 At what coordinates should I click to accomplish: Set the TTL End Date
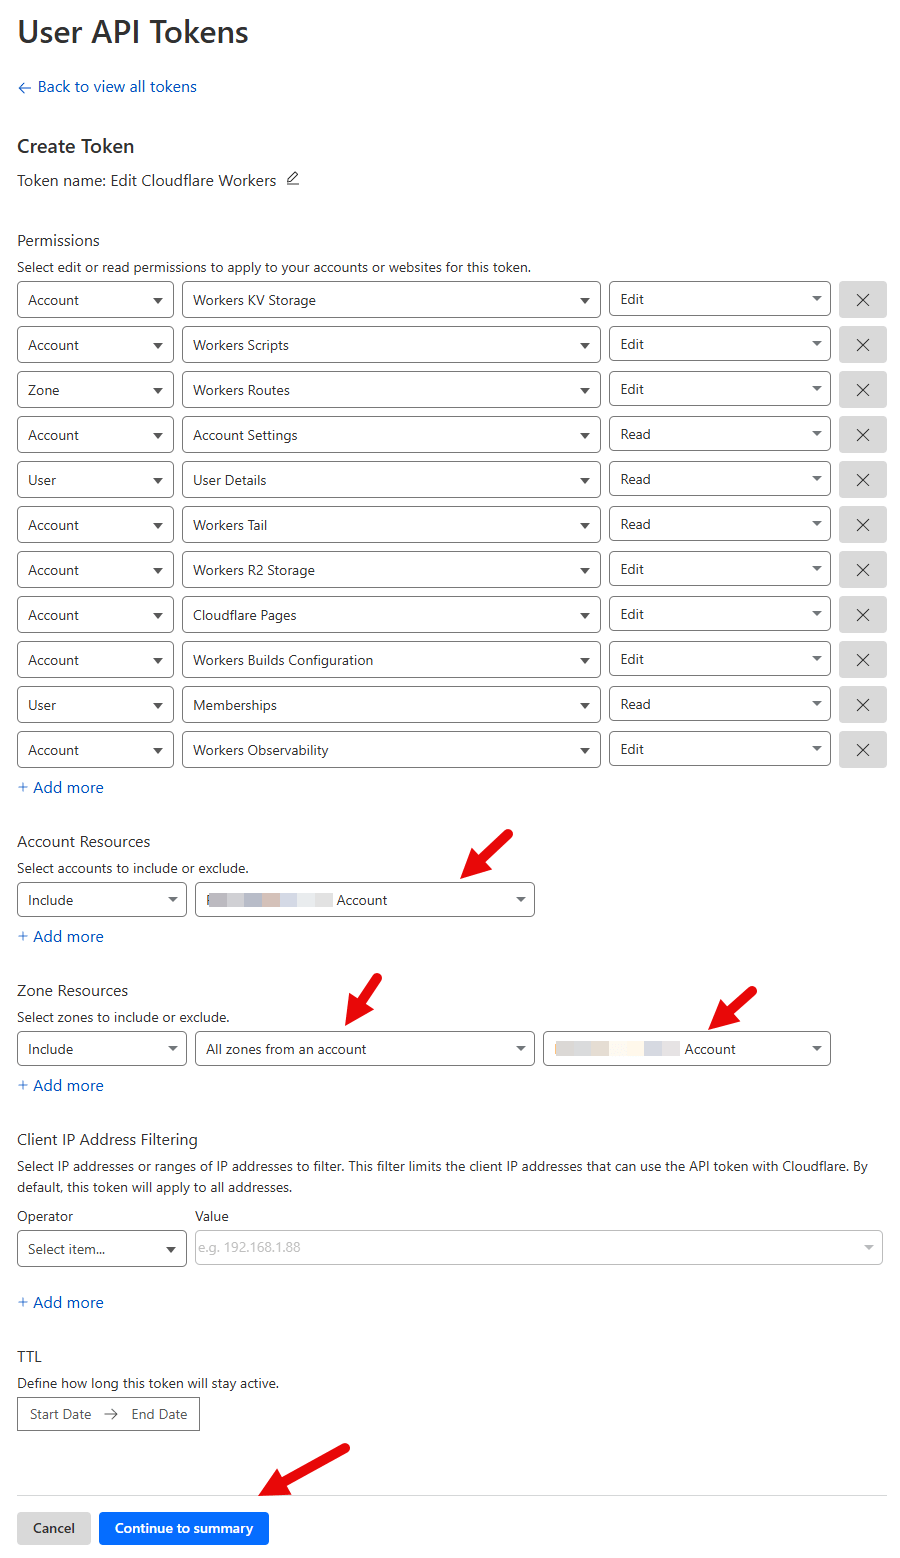159,1414
